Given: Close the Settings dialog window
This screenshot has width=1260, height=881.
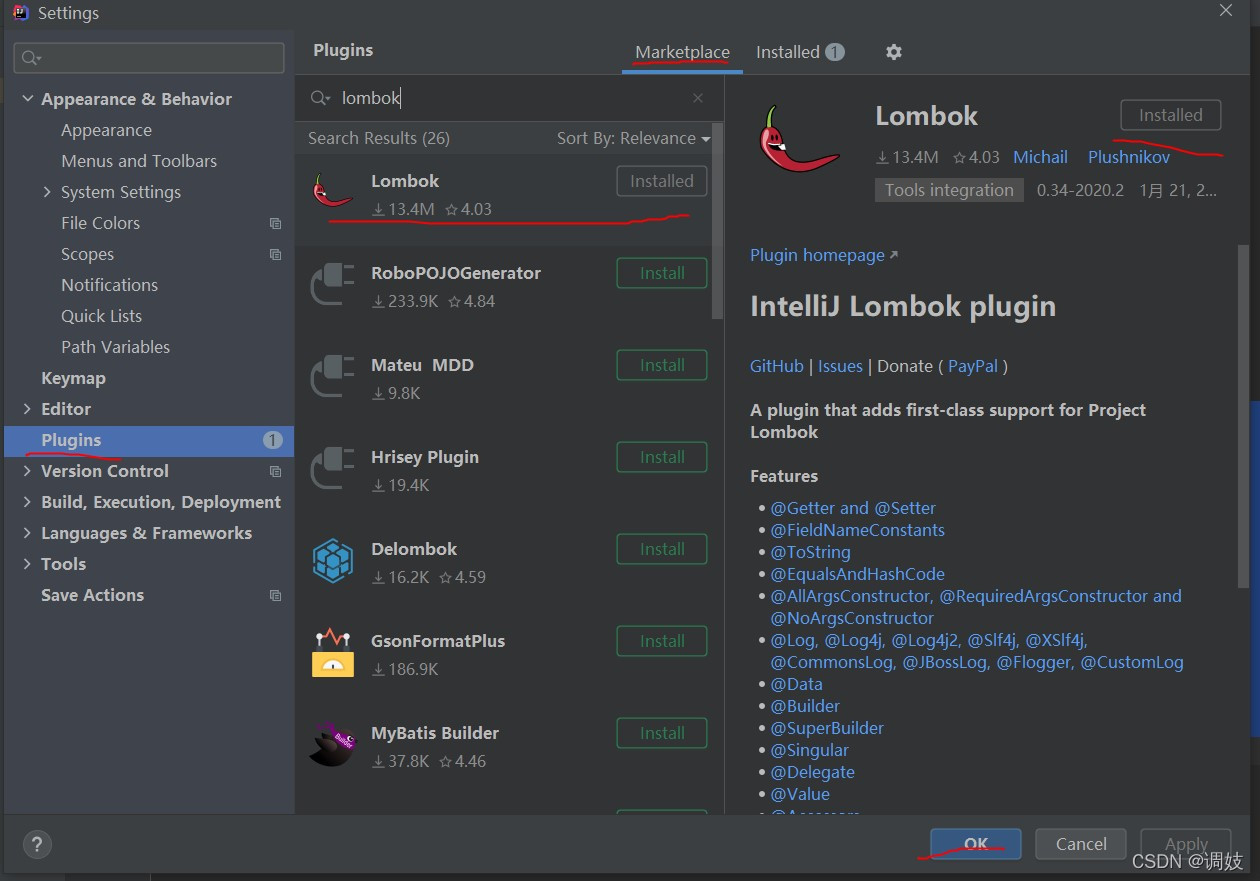Looking at the screenshot, I should [x=1226, y=11].
